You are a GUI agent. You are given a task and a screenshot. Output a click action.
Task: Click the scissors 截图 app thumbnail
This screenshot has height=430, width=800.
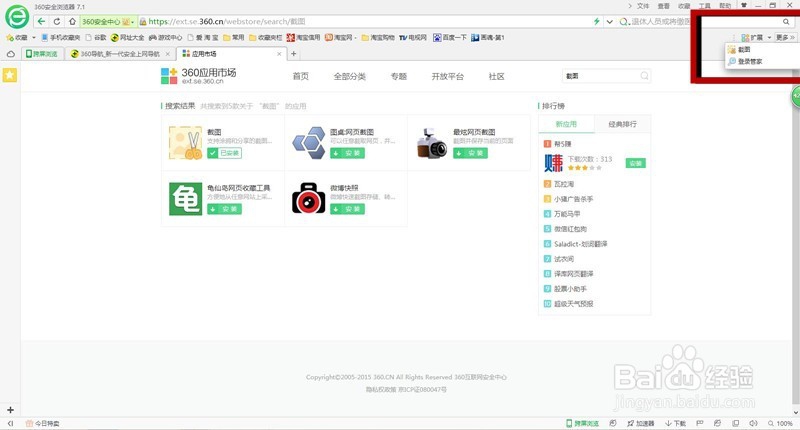pyautogui.click(x=185, y=143)
